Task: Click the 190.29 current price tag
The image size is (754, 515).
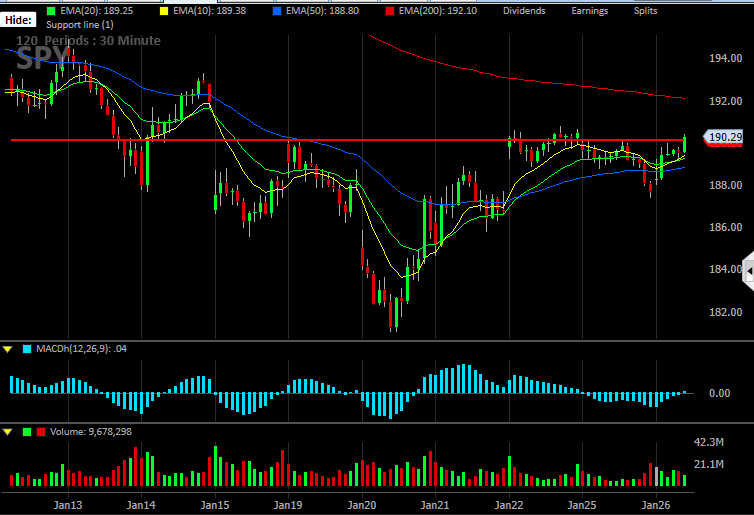Action: [x=724, y=138]
